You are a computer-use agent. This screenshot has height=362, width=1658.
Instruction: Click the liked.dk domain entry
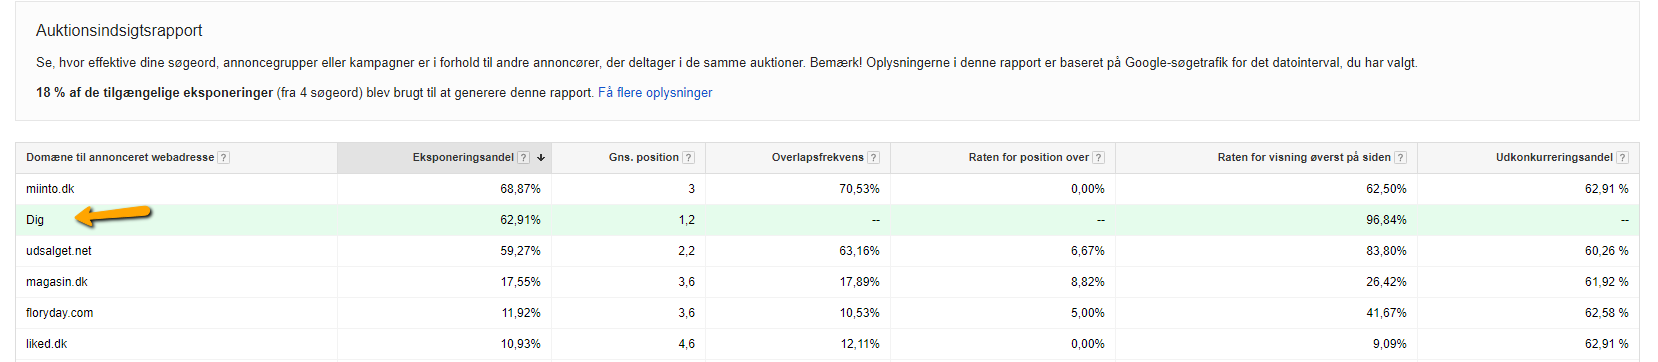pyautogui.click(x=46, y=344)
